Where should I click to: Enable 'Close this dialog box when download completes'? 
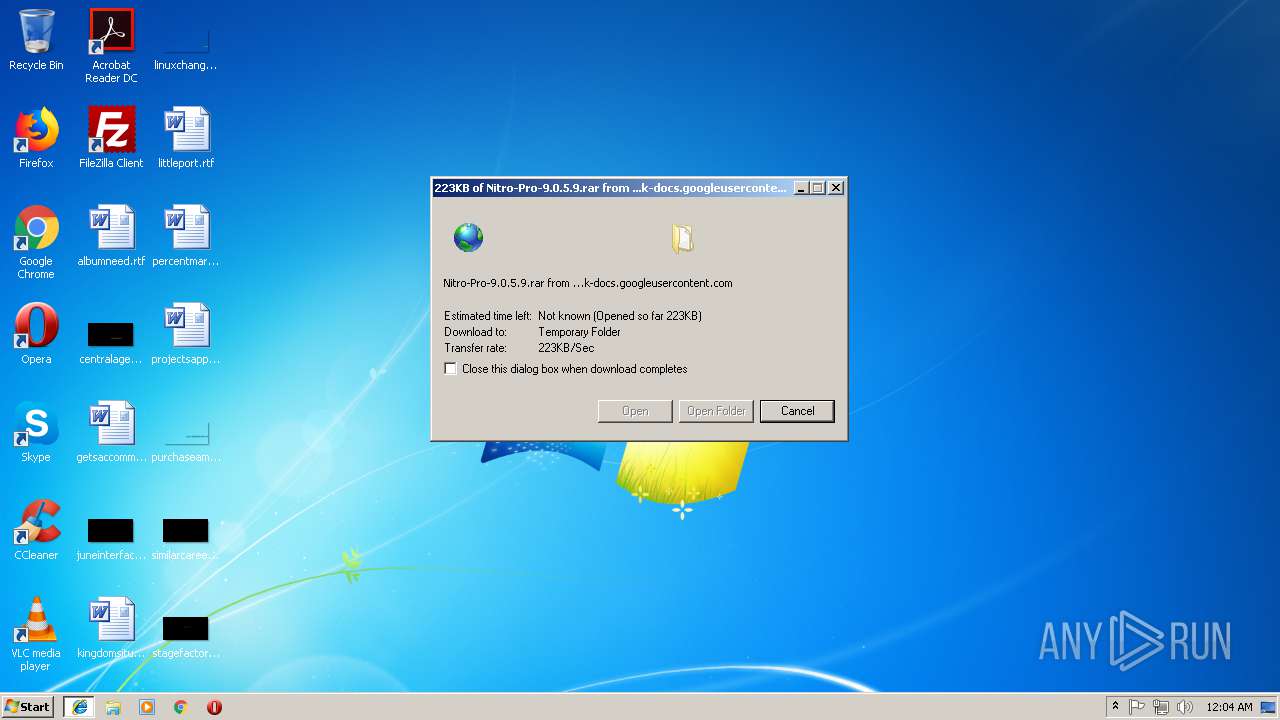(451, 369)
